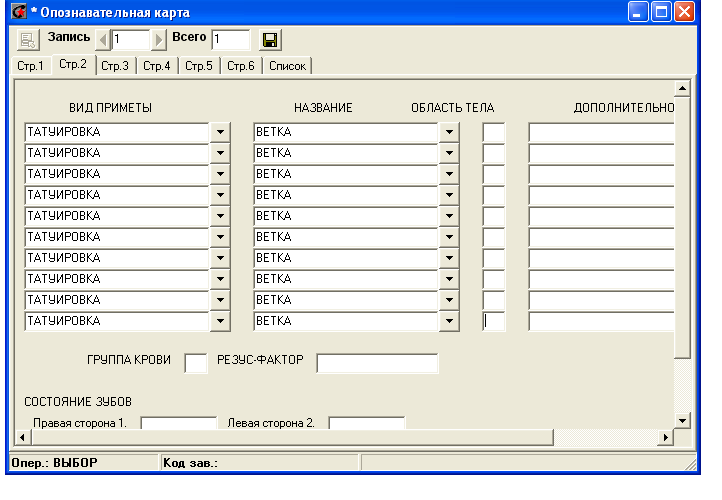Image resolution: width=722 pixels, height=500 pixels.
Task: Click the Левая сторона 2. field
Action: [x=367, y=423]
